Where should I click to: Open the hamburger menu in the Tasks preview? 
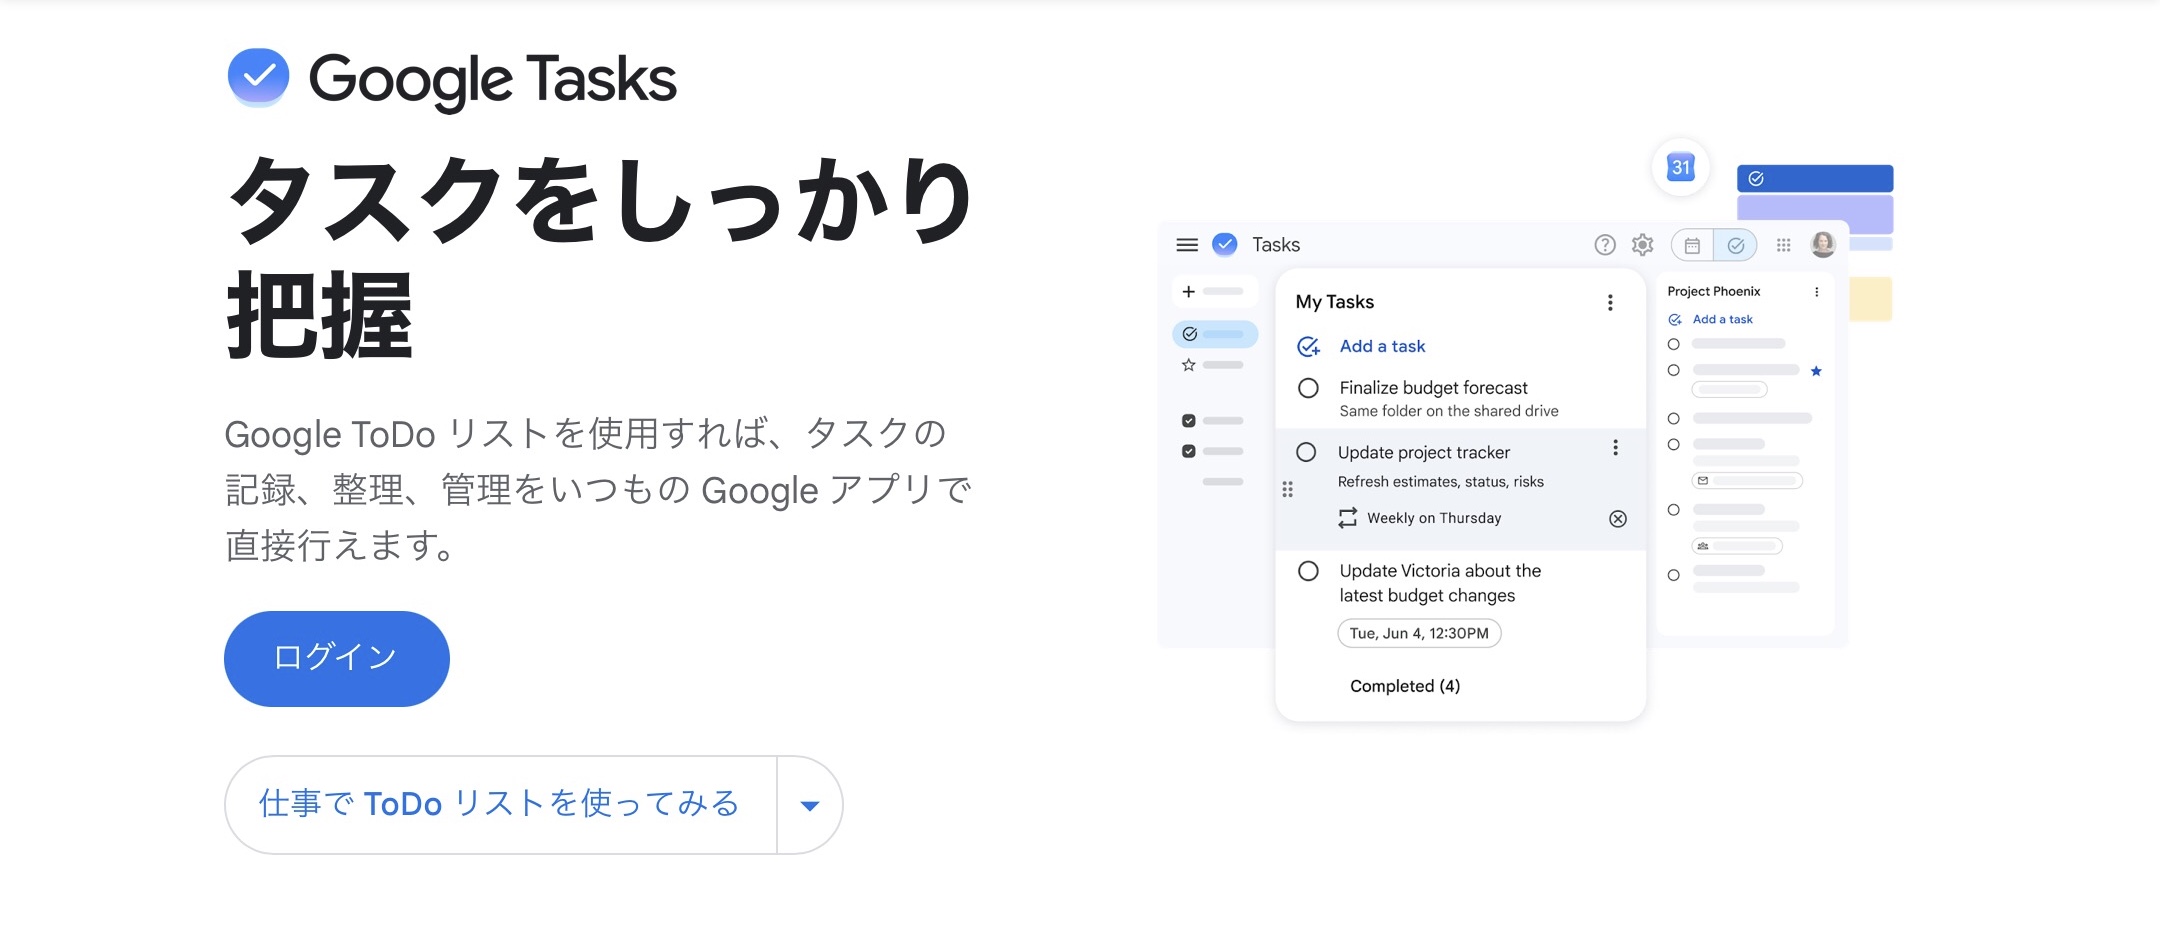point(1187,245)
